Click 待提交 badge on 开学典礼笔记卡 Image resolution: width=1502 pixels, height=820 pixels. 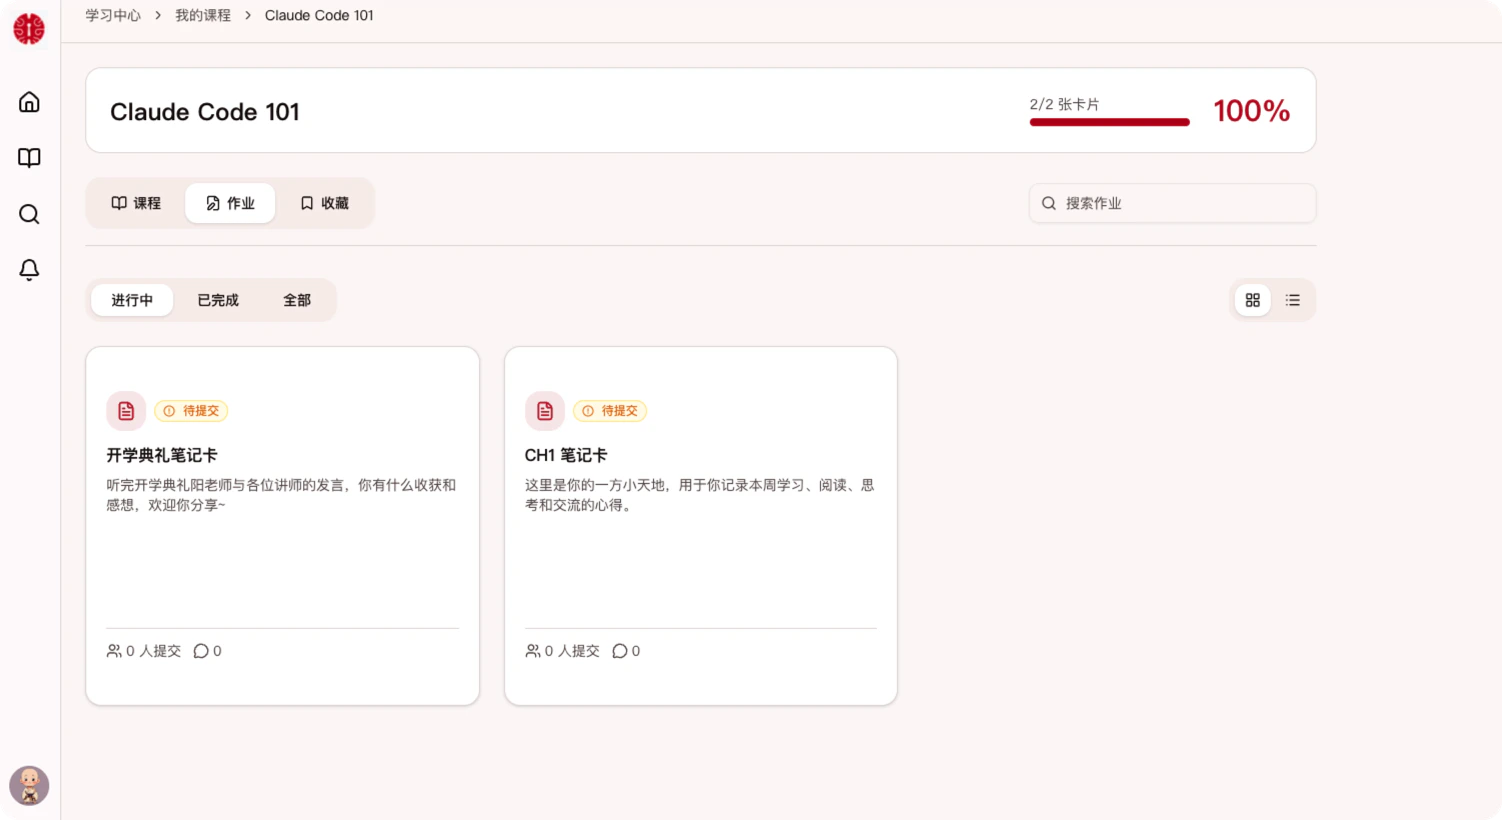tap(191, 411)
